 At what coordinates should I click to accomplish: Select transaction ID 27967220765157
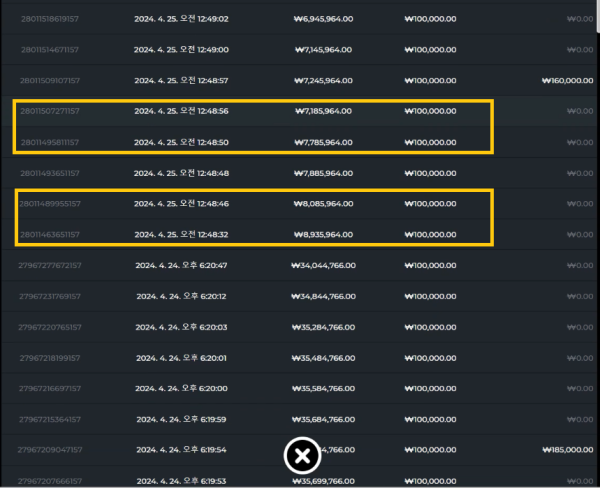tap(50, 327)
